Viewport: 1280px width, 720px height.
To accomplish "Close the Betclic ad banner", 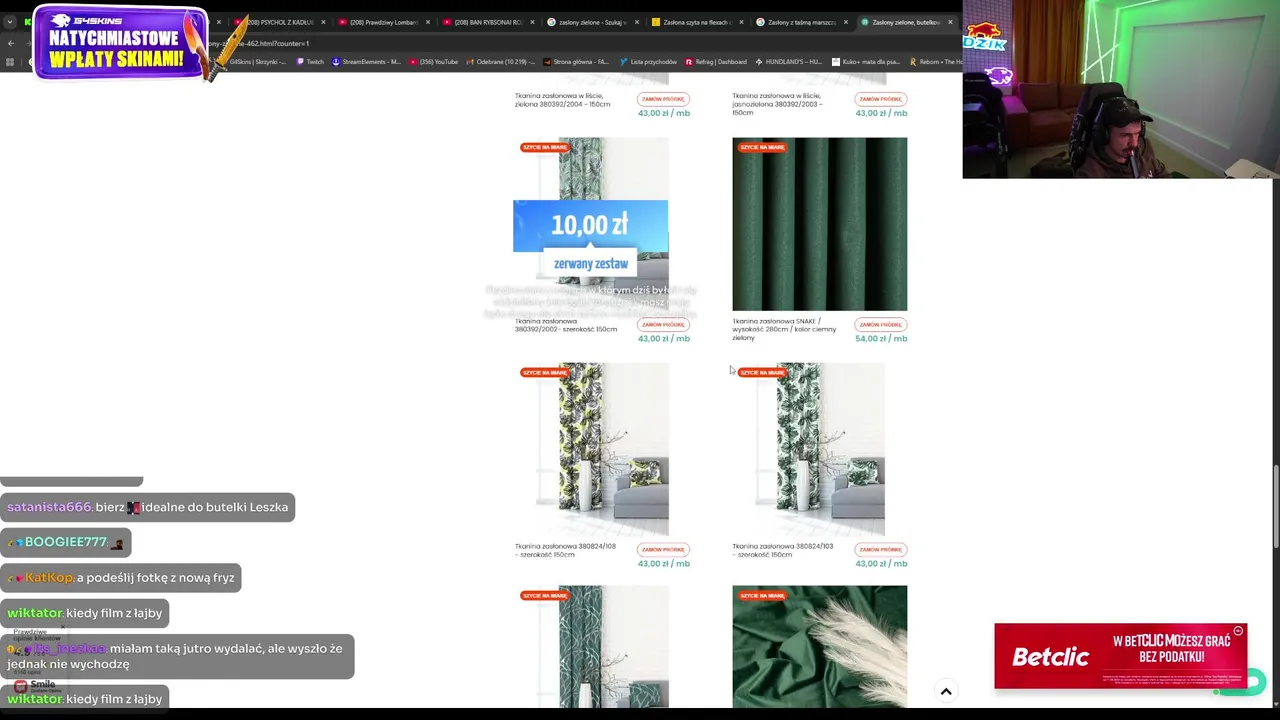I will (1238, 631).
